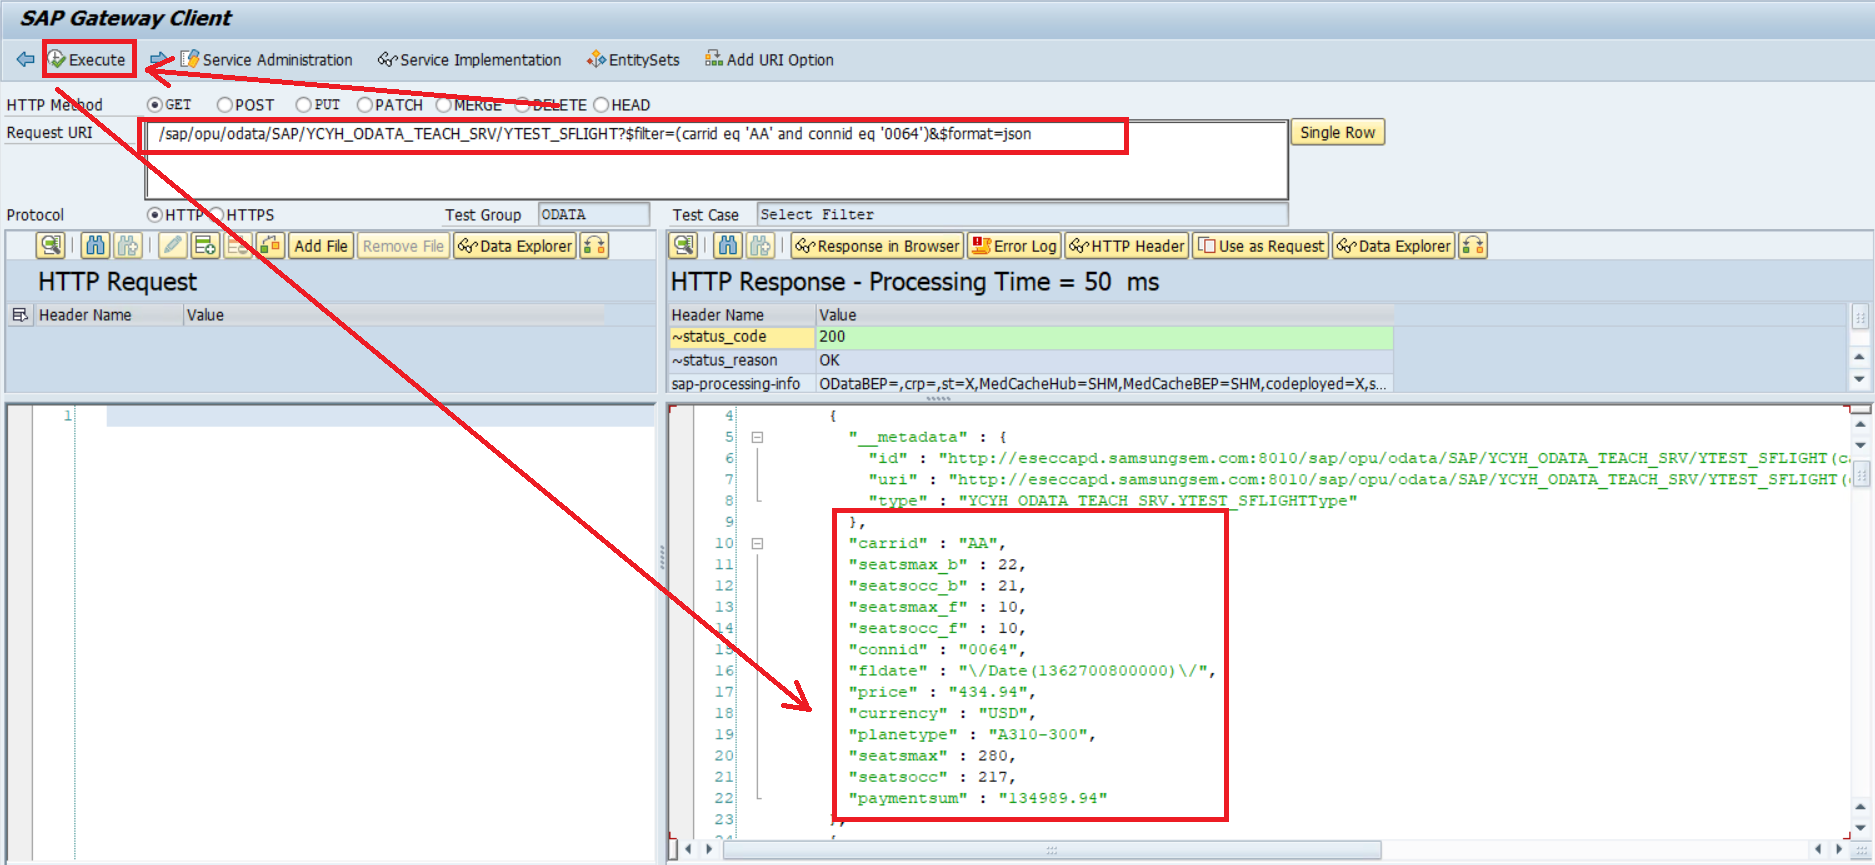
Task: Click line 1 in the request body editor
Action: click(x=380, y=416)
